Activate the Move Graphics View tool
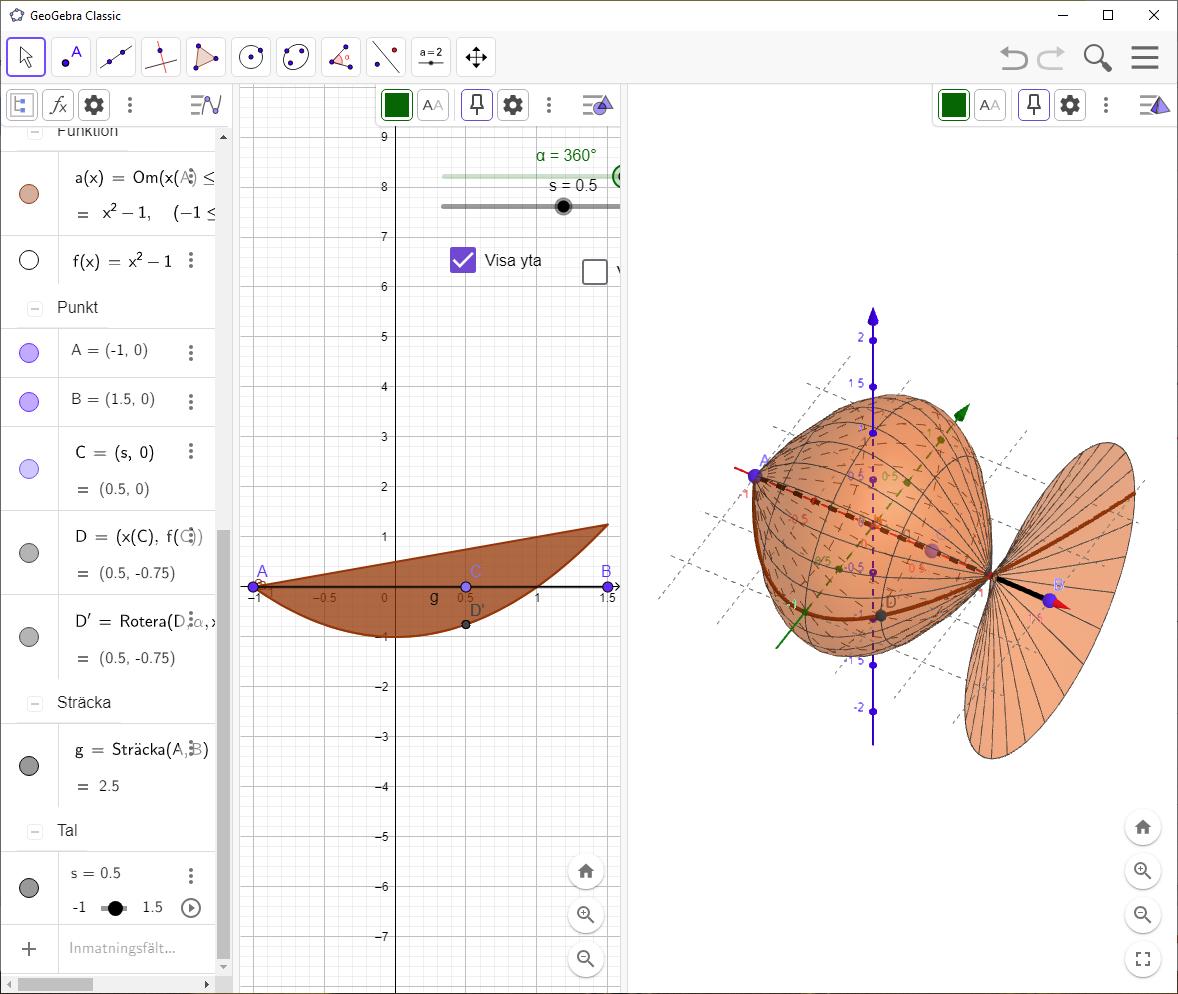 (476, 57)
